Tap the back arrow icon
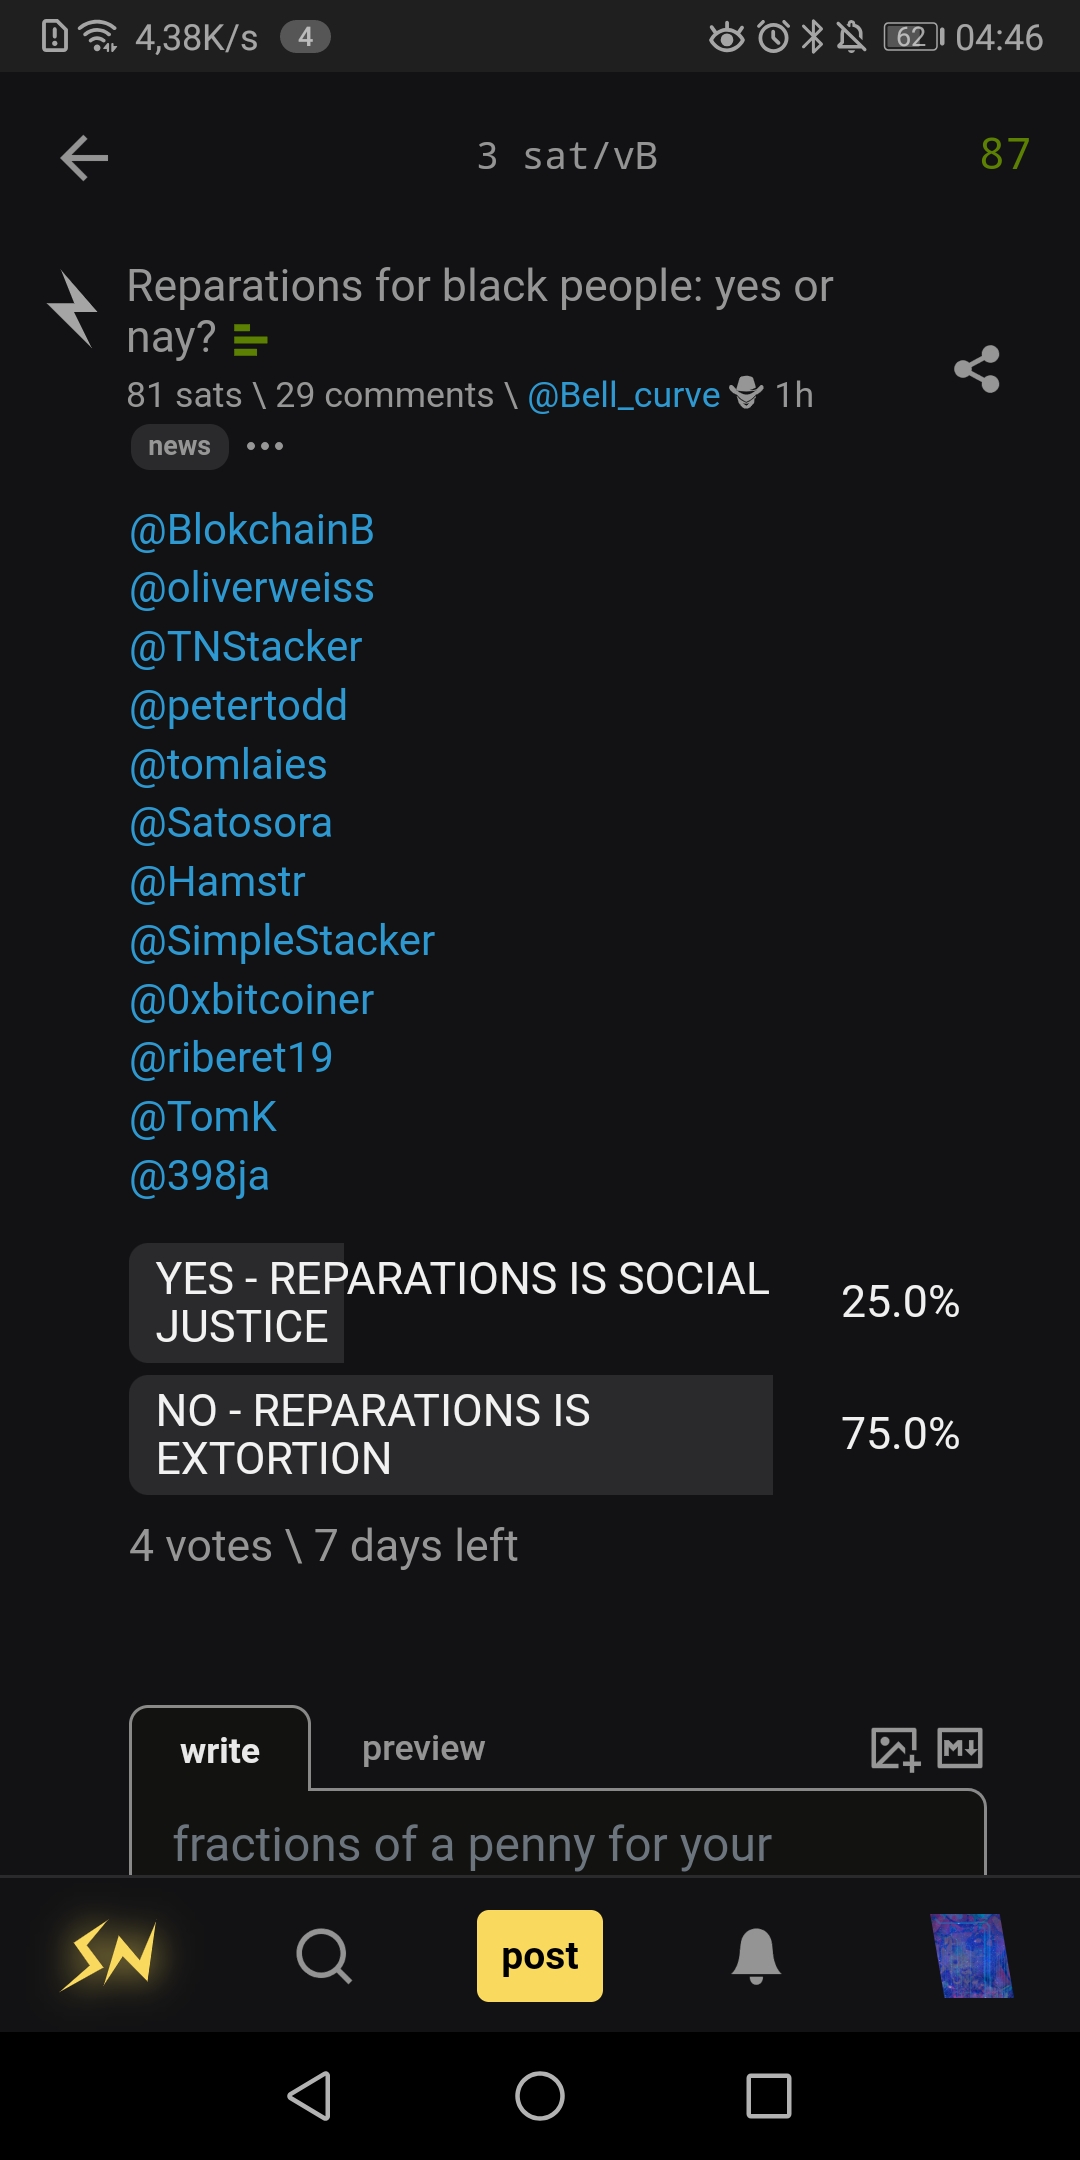The height and width of the screenshot is (2160, 1080). tap(84, 157)
